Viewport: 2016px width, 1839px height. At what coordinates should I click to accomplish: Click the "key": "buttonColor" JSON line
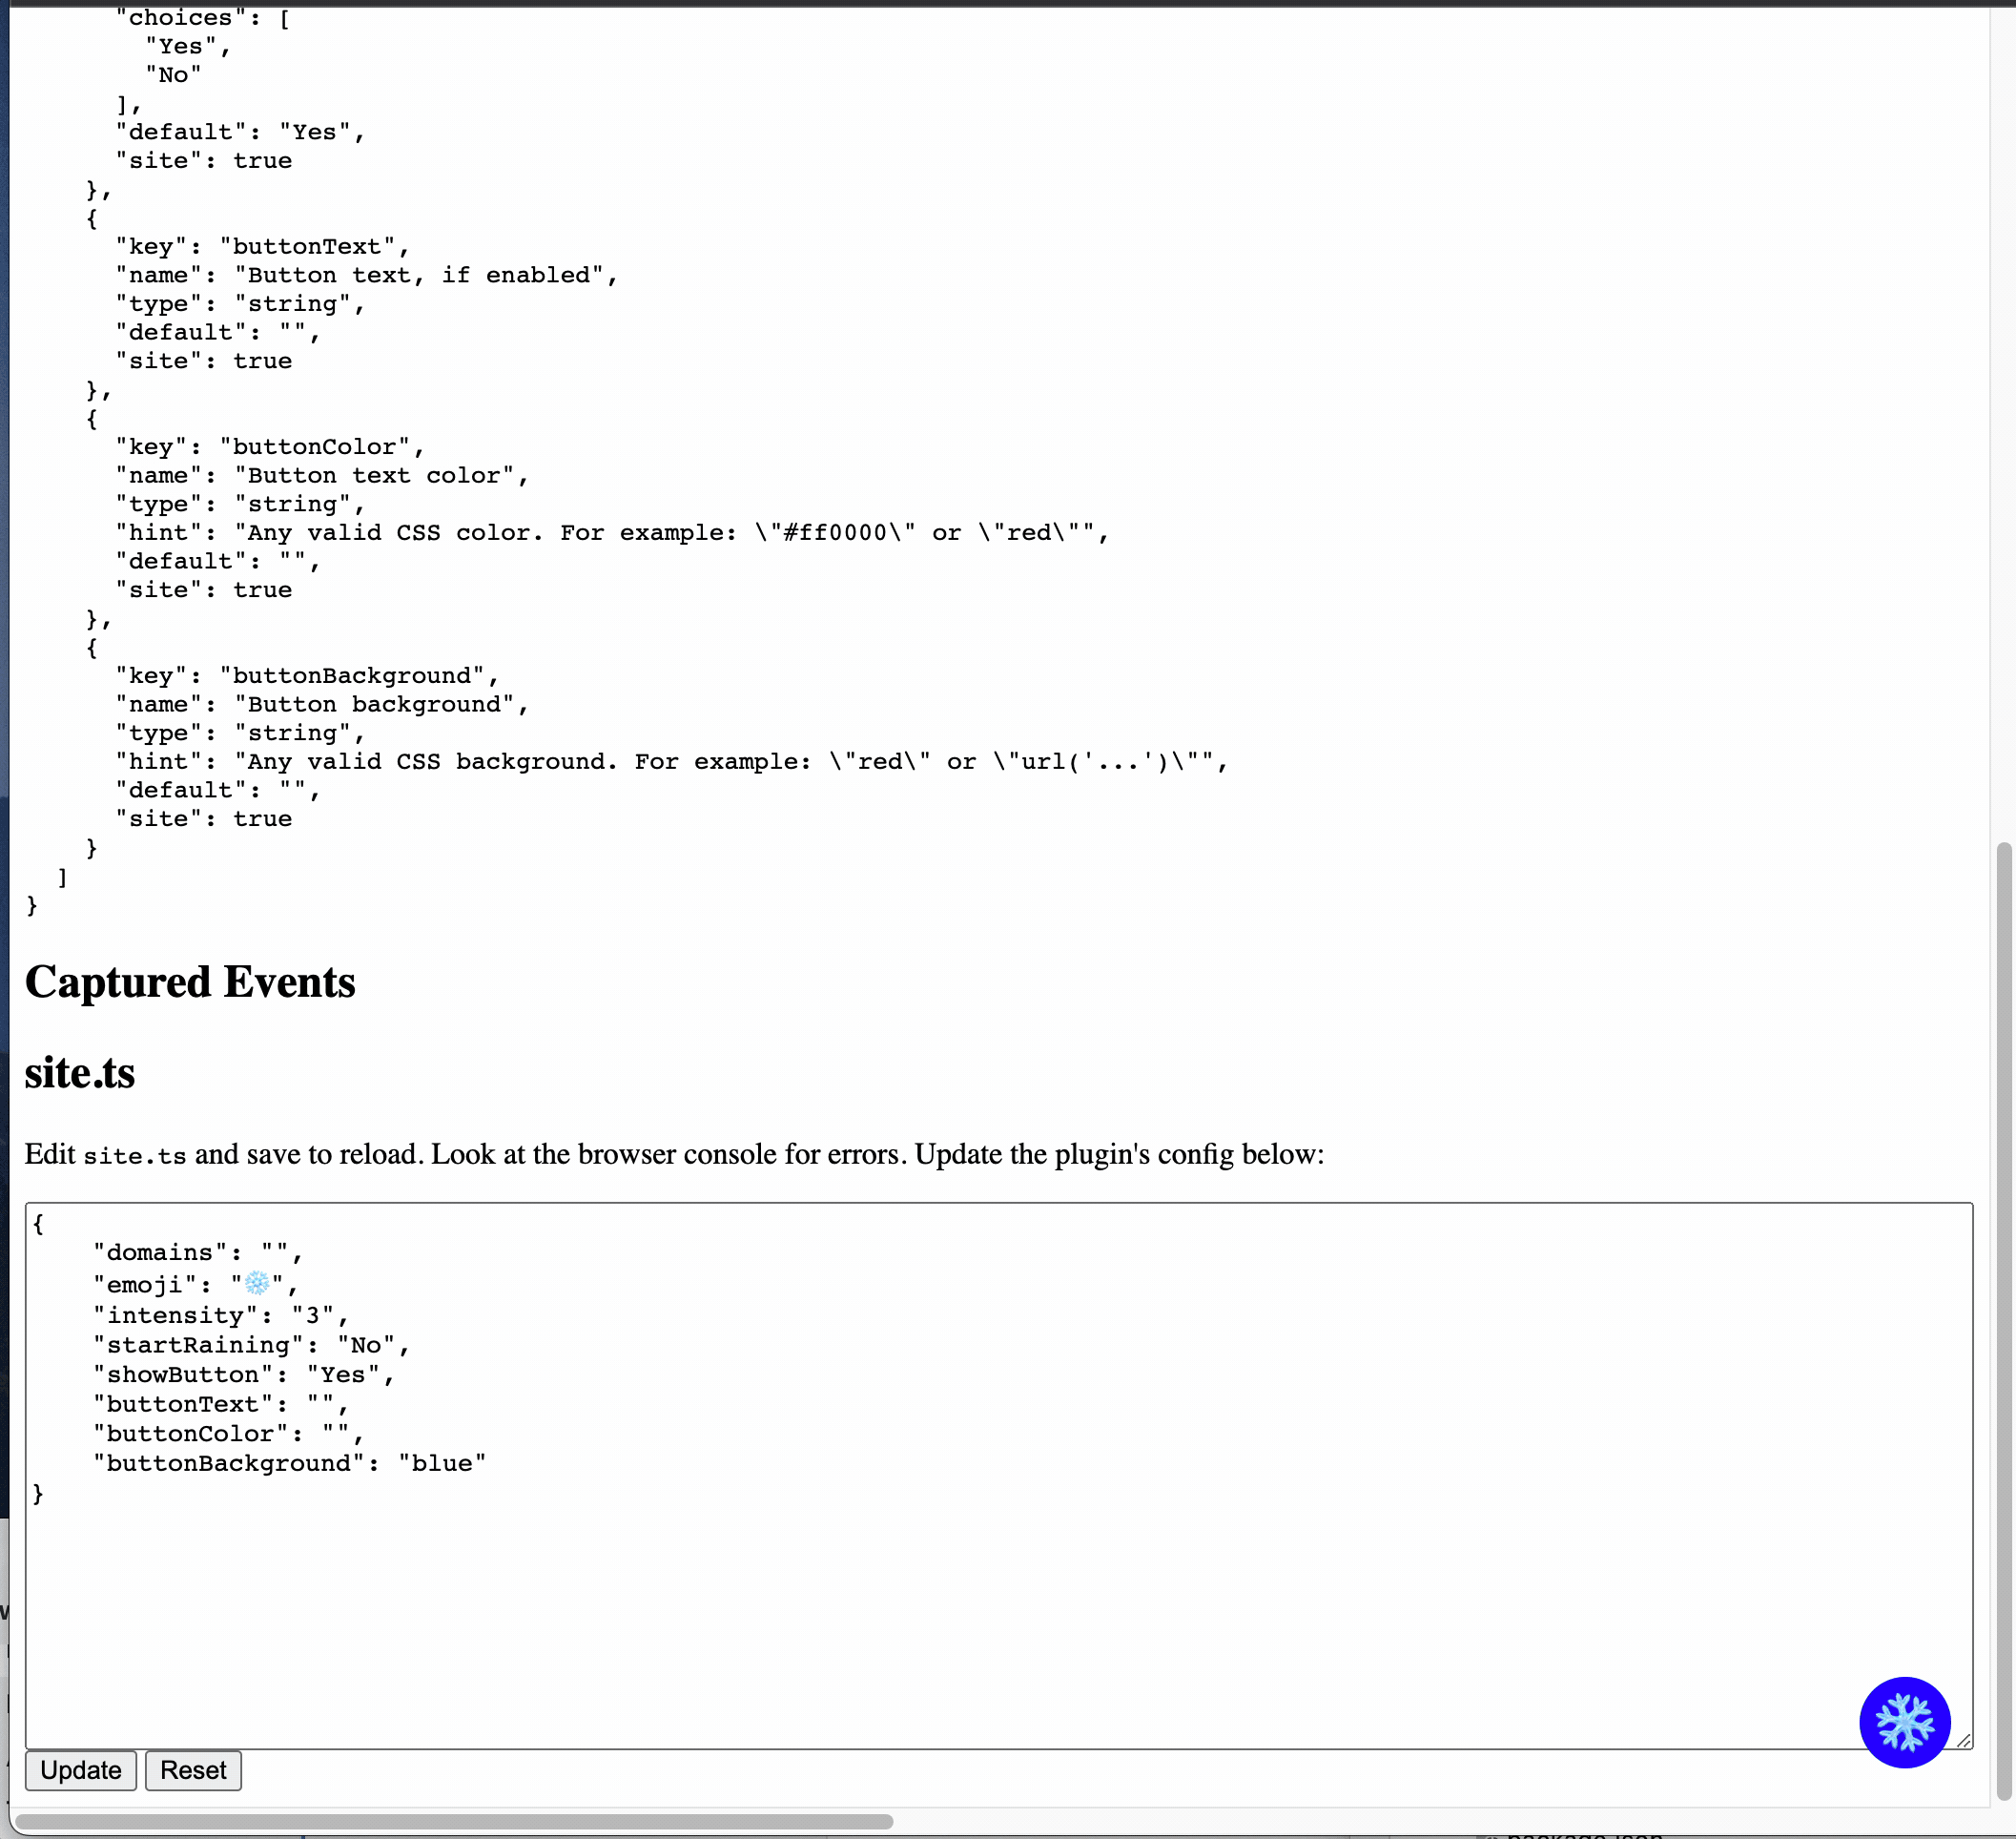[x=270, y=447]
